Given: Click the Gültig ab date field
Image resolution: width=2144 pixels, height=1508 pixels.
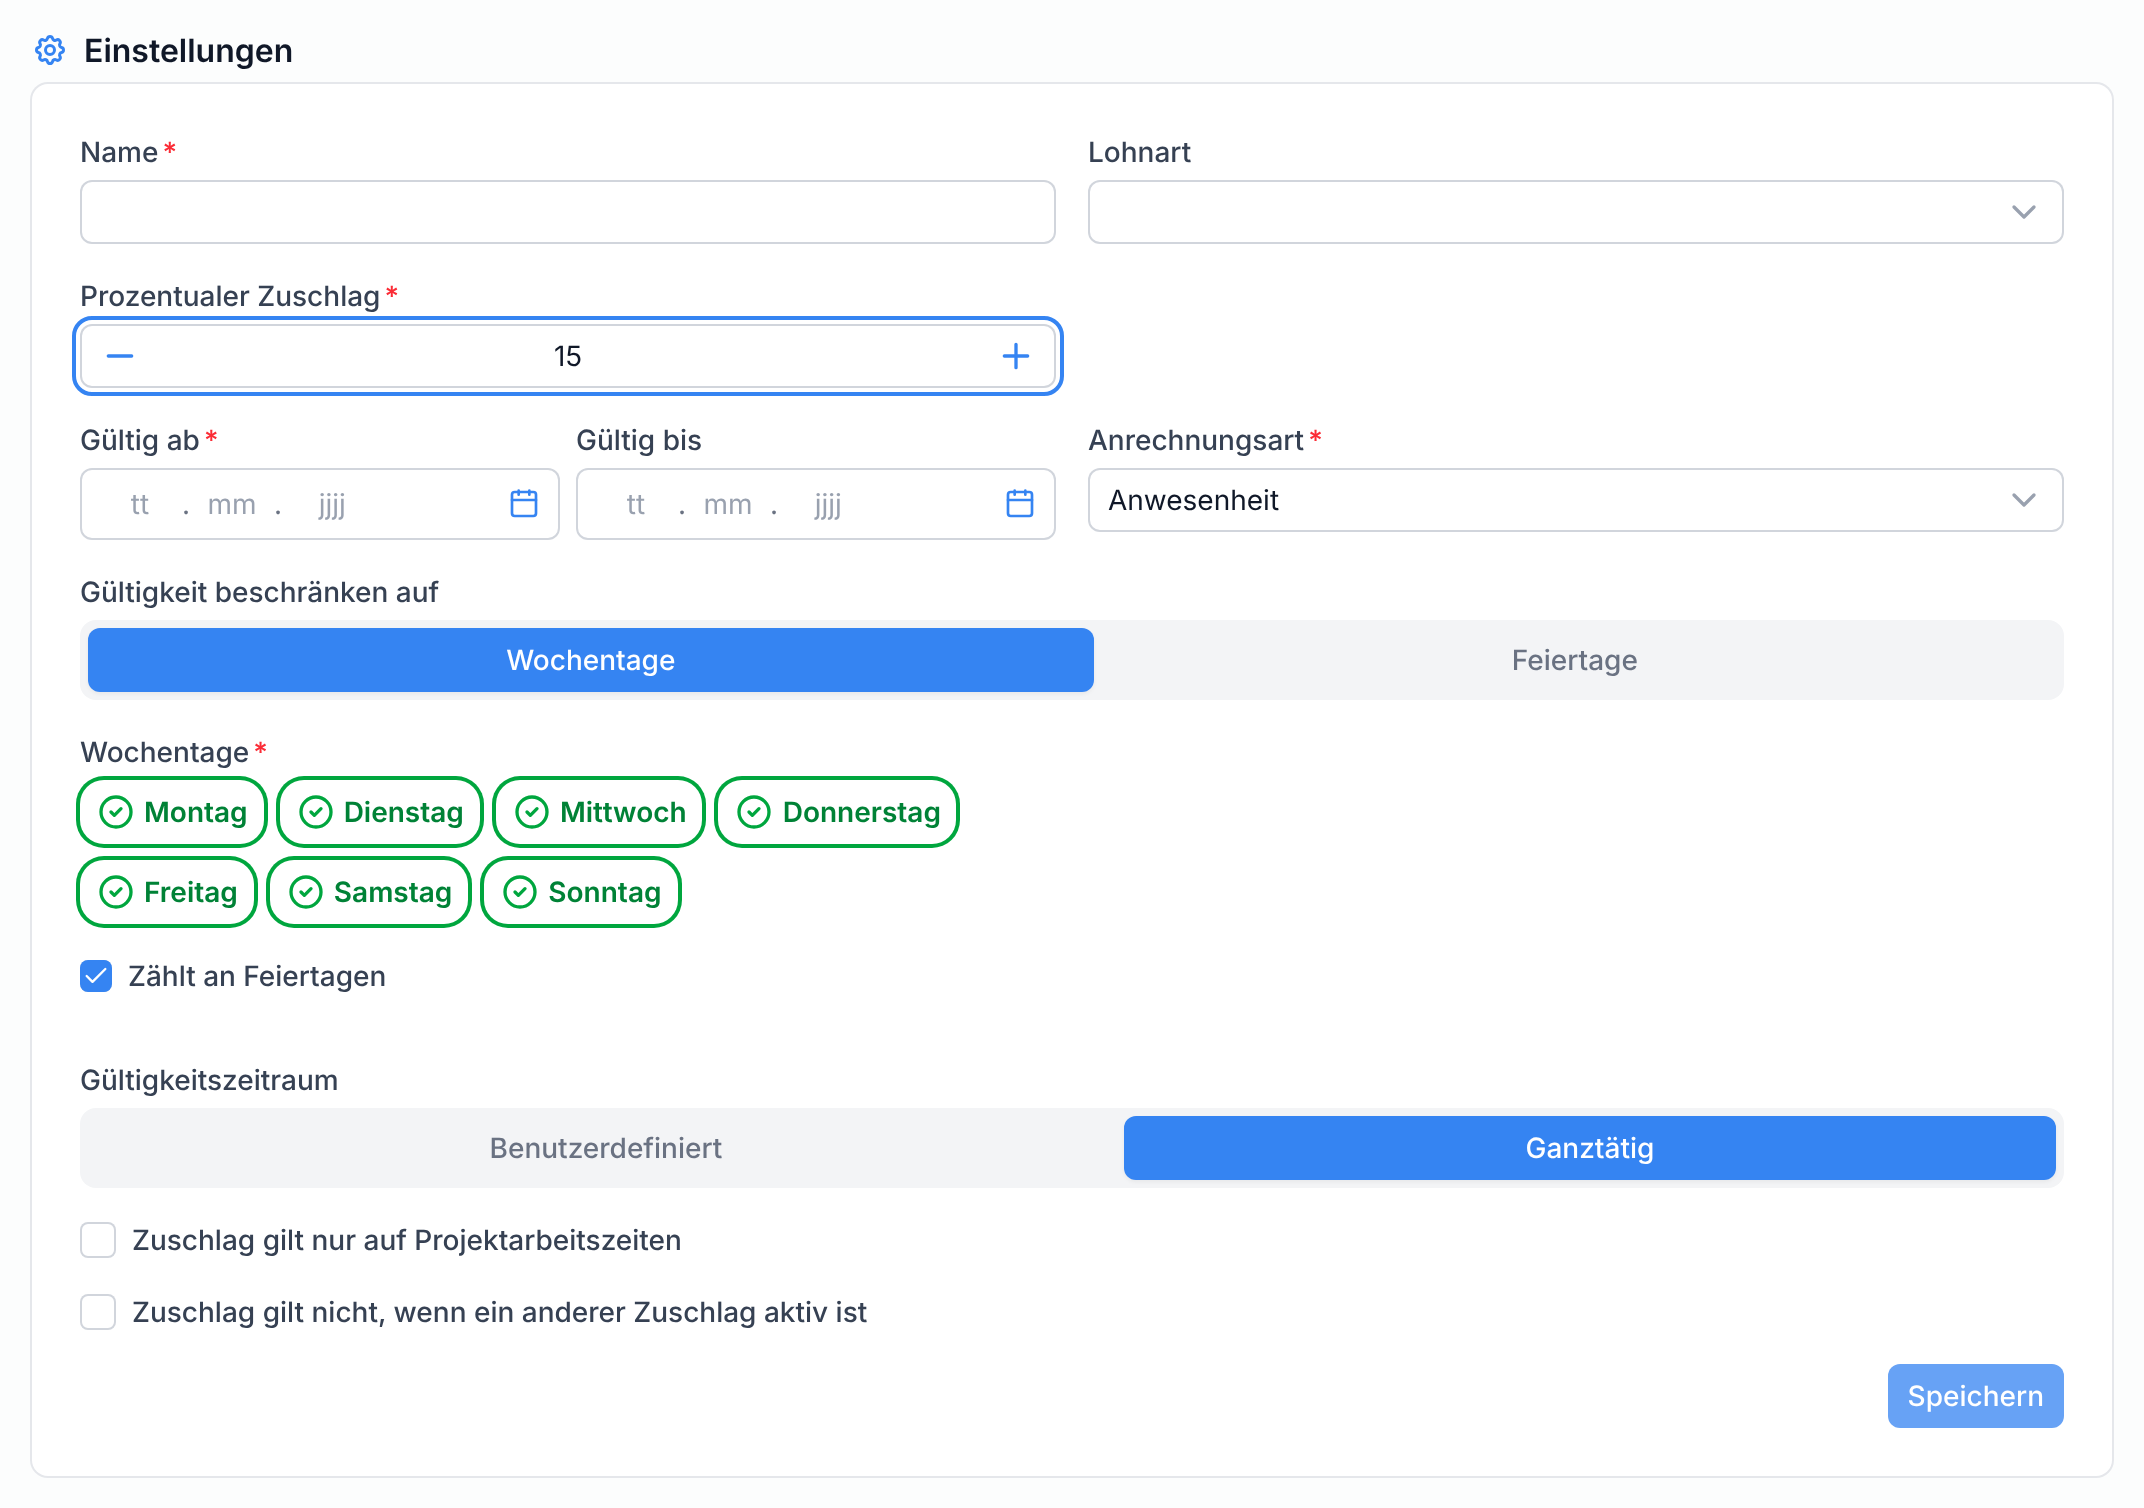Looking at the screenshot, I should point(320,504).
